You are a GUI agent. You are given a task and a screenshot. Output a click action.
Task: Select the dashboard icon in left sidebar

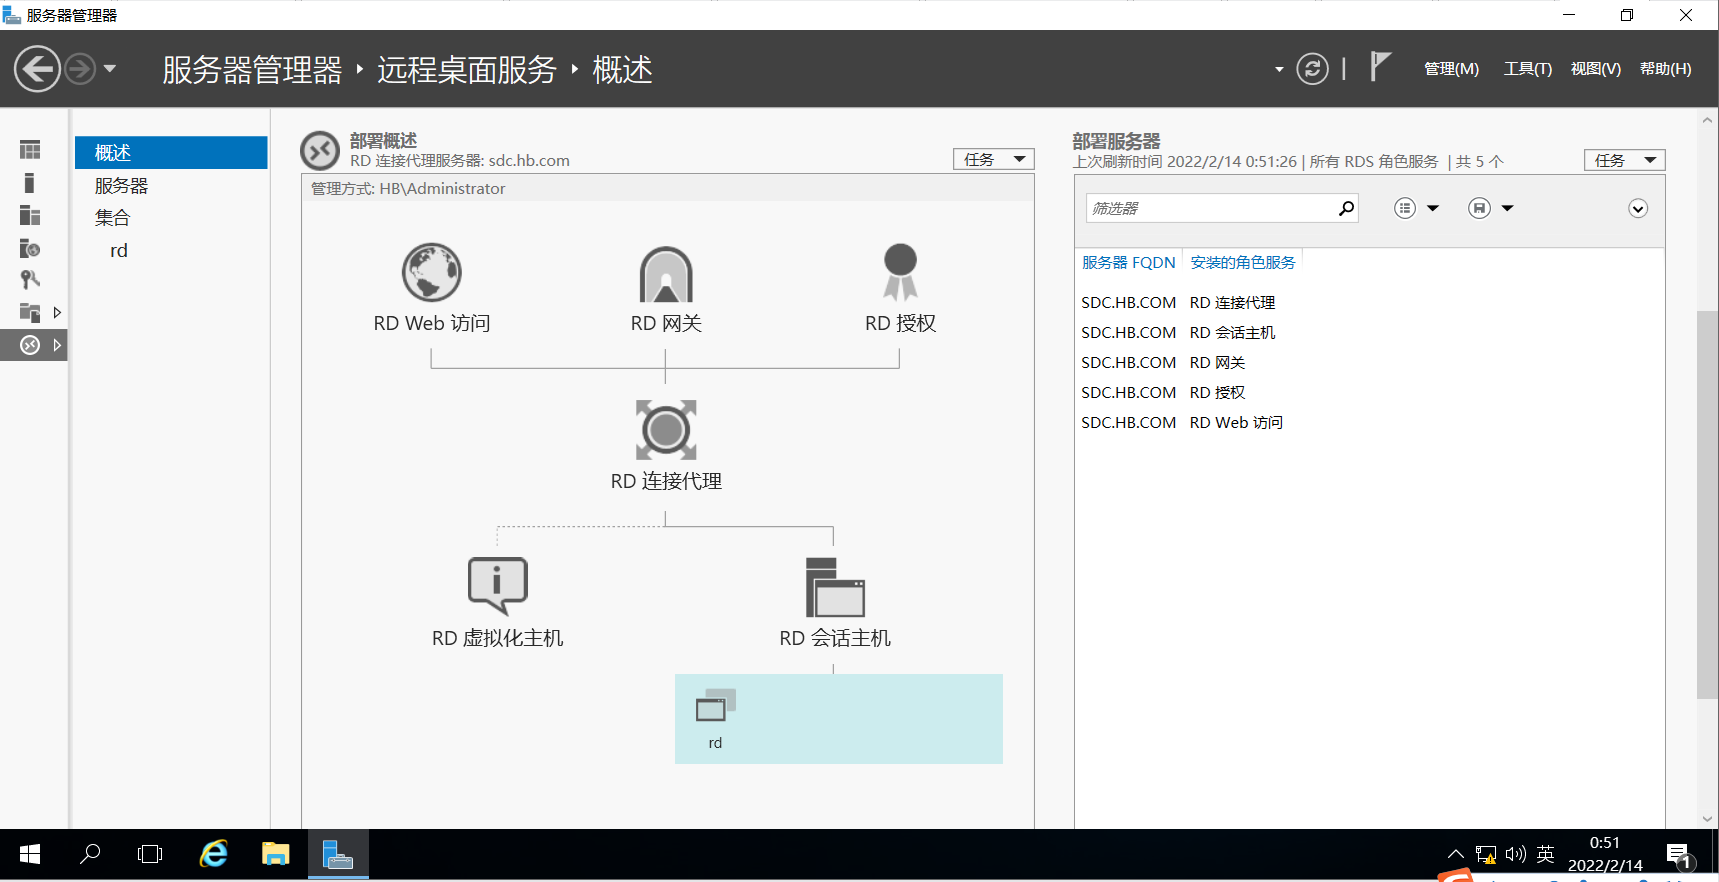pyautogui.click(x=30, y=150)
